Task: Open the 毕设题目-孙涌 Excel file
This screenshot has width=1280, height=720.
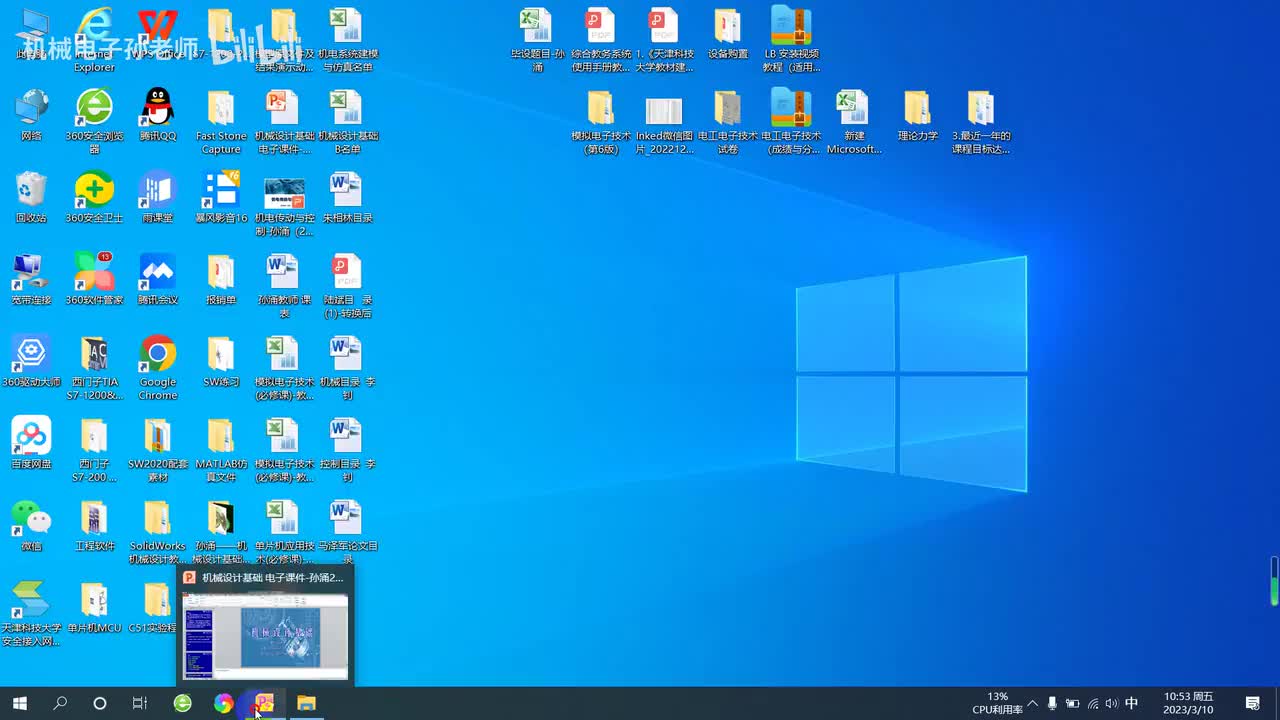Action: (537, 40)
